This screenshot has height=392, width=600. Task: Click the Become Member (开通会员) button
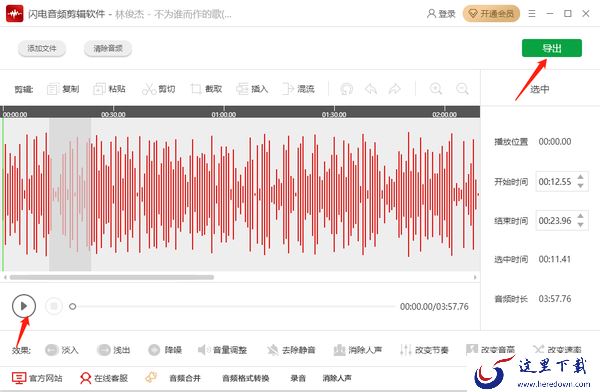point(491,14)
